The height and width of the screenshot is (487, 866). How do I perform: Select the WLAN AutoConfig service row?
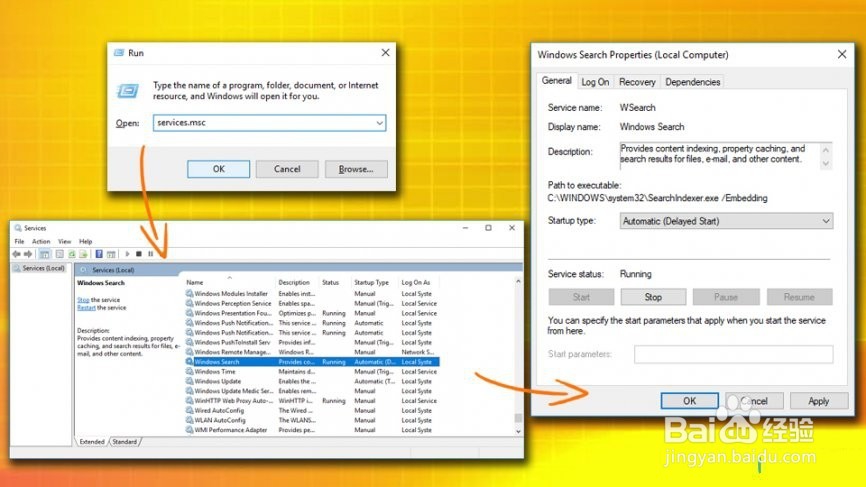click(x=312, y=420)
